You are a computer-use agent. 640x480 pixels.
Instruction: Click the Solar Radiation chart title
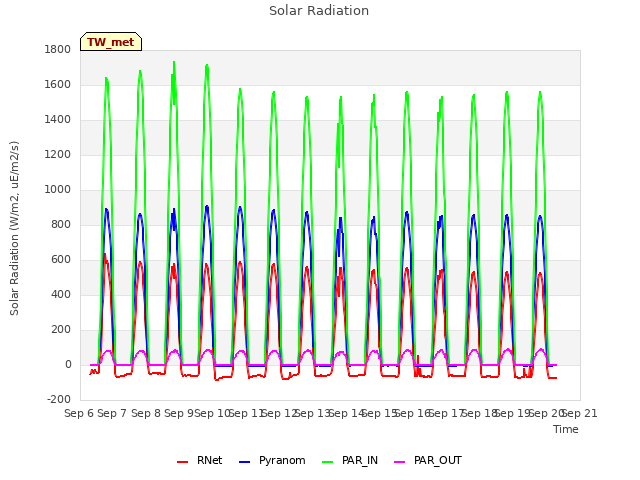click(319, 11)
